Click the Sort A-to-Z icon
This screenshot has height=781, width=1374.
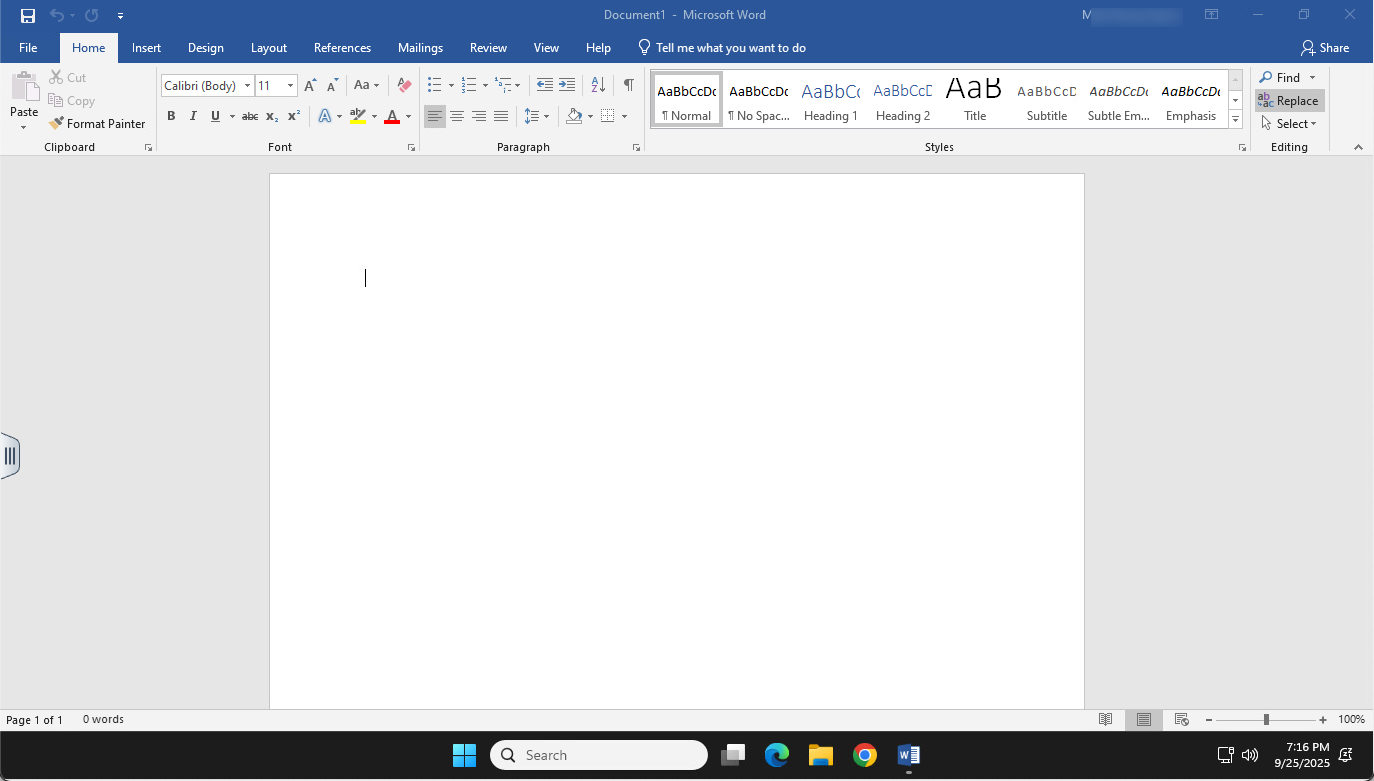598,86
